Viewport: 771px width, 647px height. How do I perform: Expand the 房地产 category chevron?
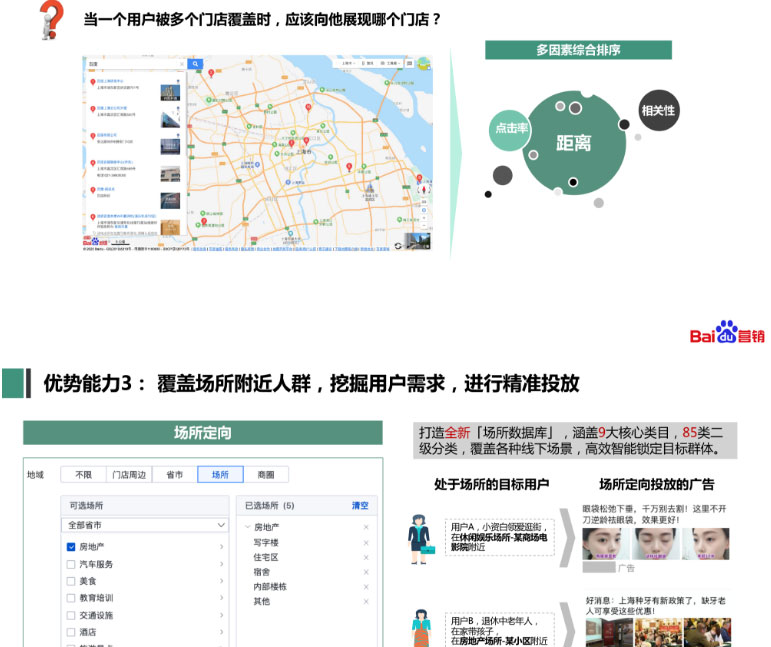[x=222, y=547]
